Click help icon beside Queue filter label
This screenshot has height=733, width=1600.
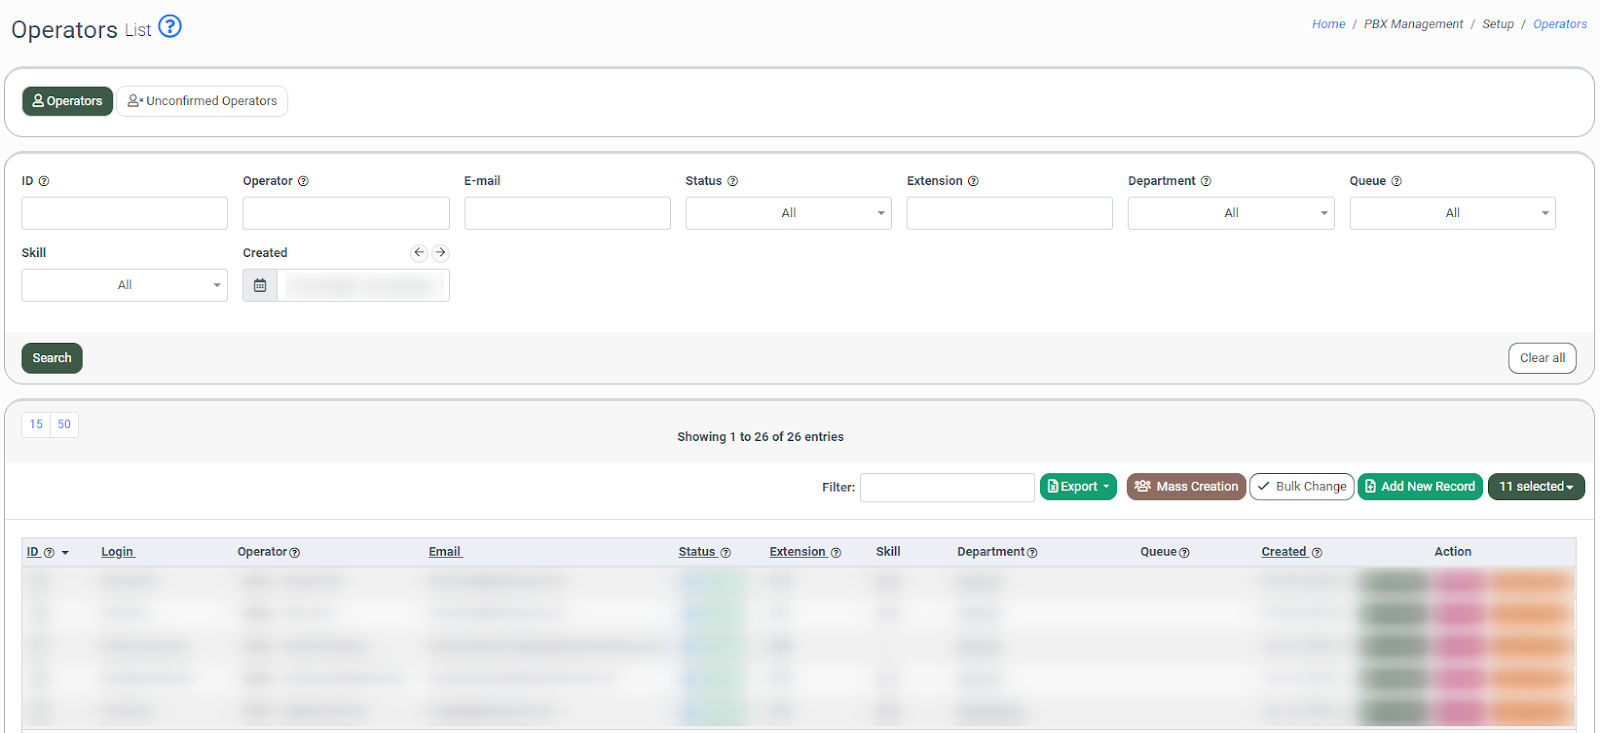pyautogui.click(x=1397, y=182)
